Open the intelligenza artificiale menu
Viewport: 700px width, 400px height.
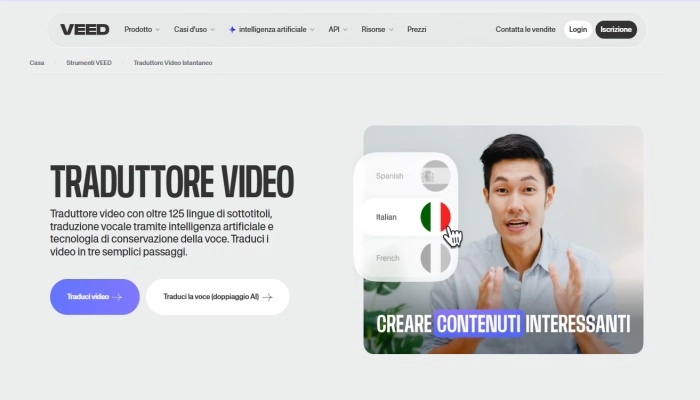272,29
